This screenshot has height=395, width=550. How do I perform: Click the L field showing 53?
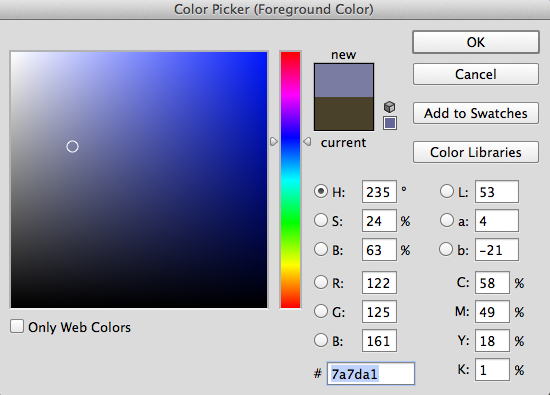point(497,192)
